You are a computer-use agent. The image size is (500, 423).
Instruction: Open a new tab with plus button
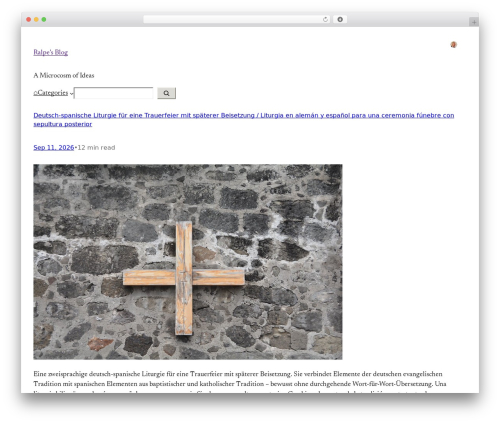(x=474, y=22)
